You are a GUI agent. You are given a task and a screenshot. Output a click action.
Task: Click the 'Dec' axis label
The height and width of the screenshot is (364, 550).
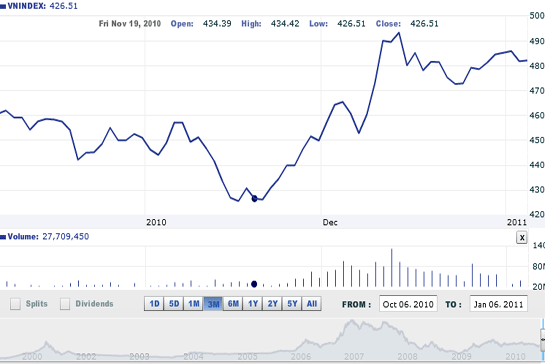coord(330,222)
